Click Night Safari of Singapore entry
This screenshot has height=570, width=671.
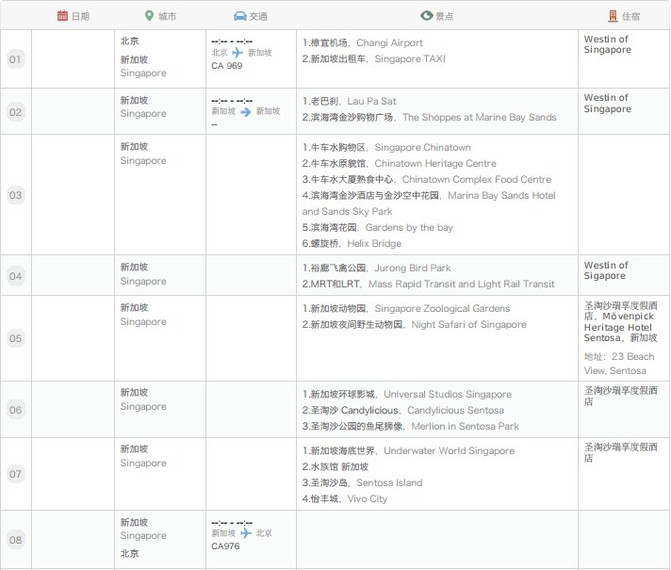414,324
